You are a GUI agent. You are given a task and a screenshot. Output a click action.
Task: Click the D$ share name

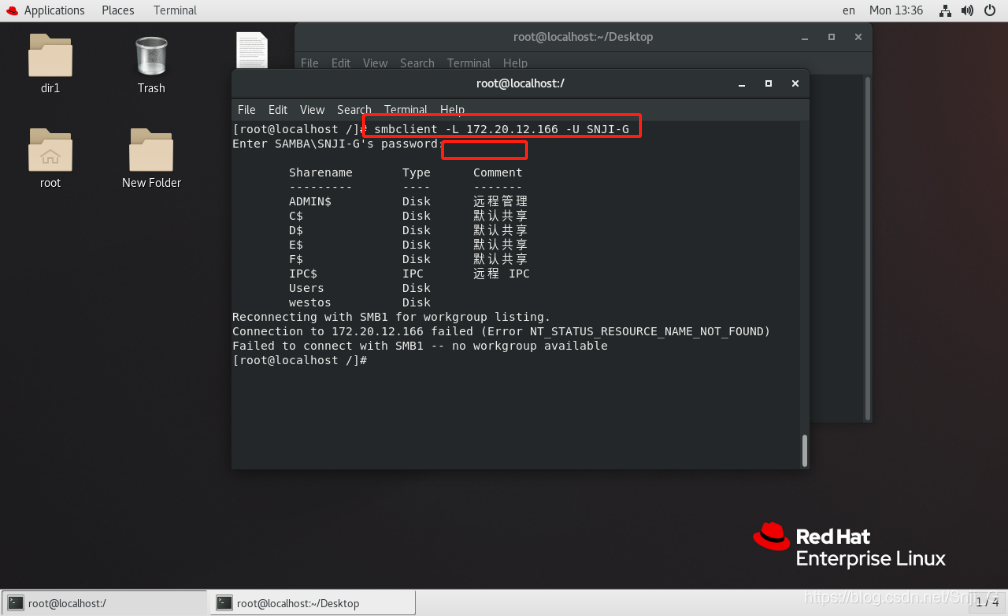click(x=296, y=230)
